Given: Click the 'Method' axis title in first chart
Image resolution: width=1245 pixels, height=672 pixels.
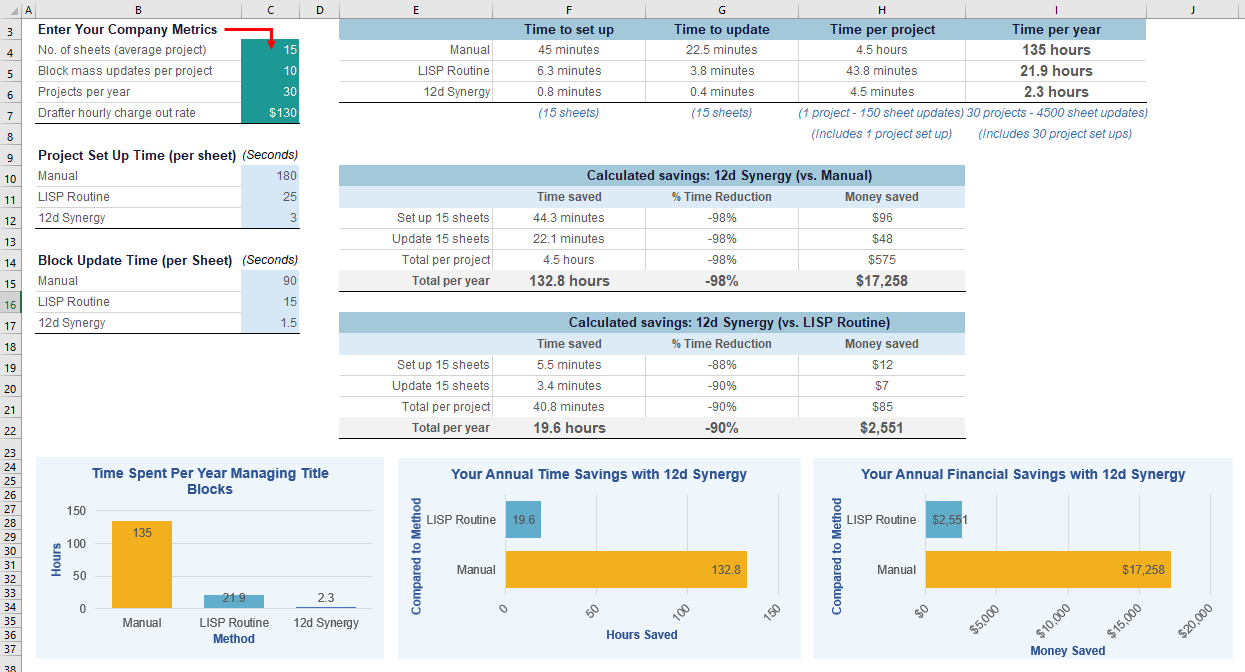Looking at the screenshot, I should [x=234, y=639].
